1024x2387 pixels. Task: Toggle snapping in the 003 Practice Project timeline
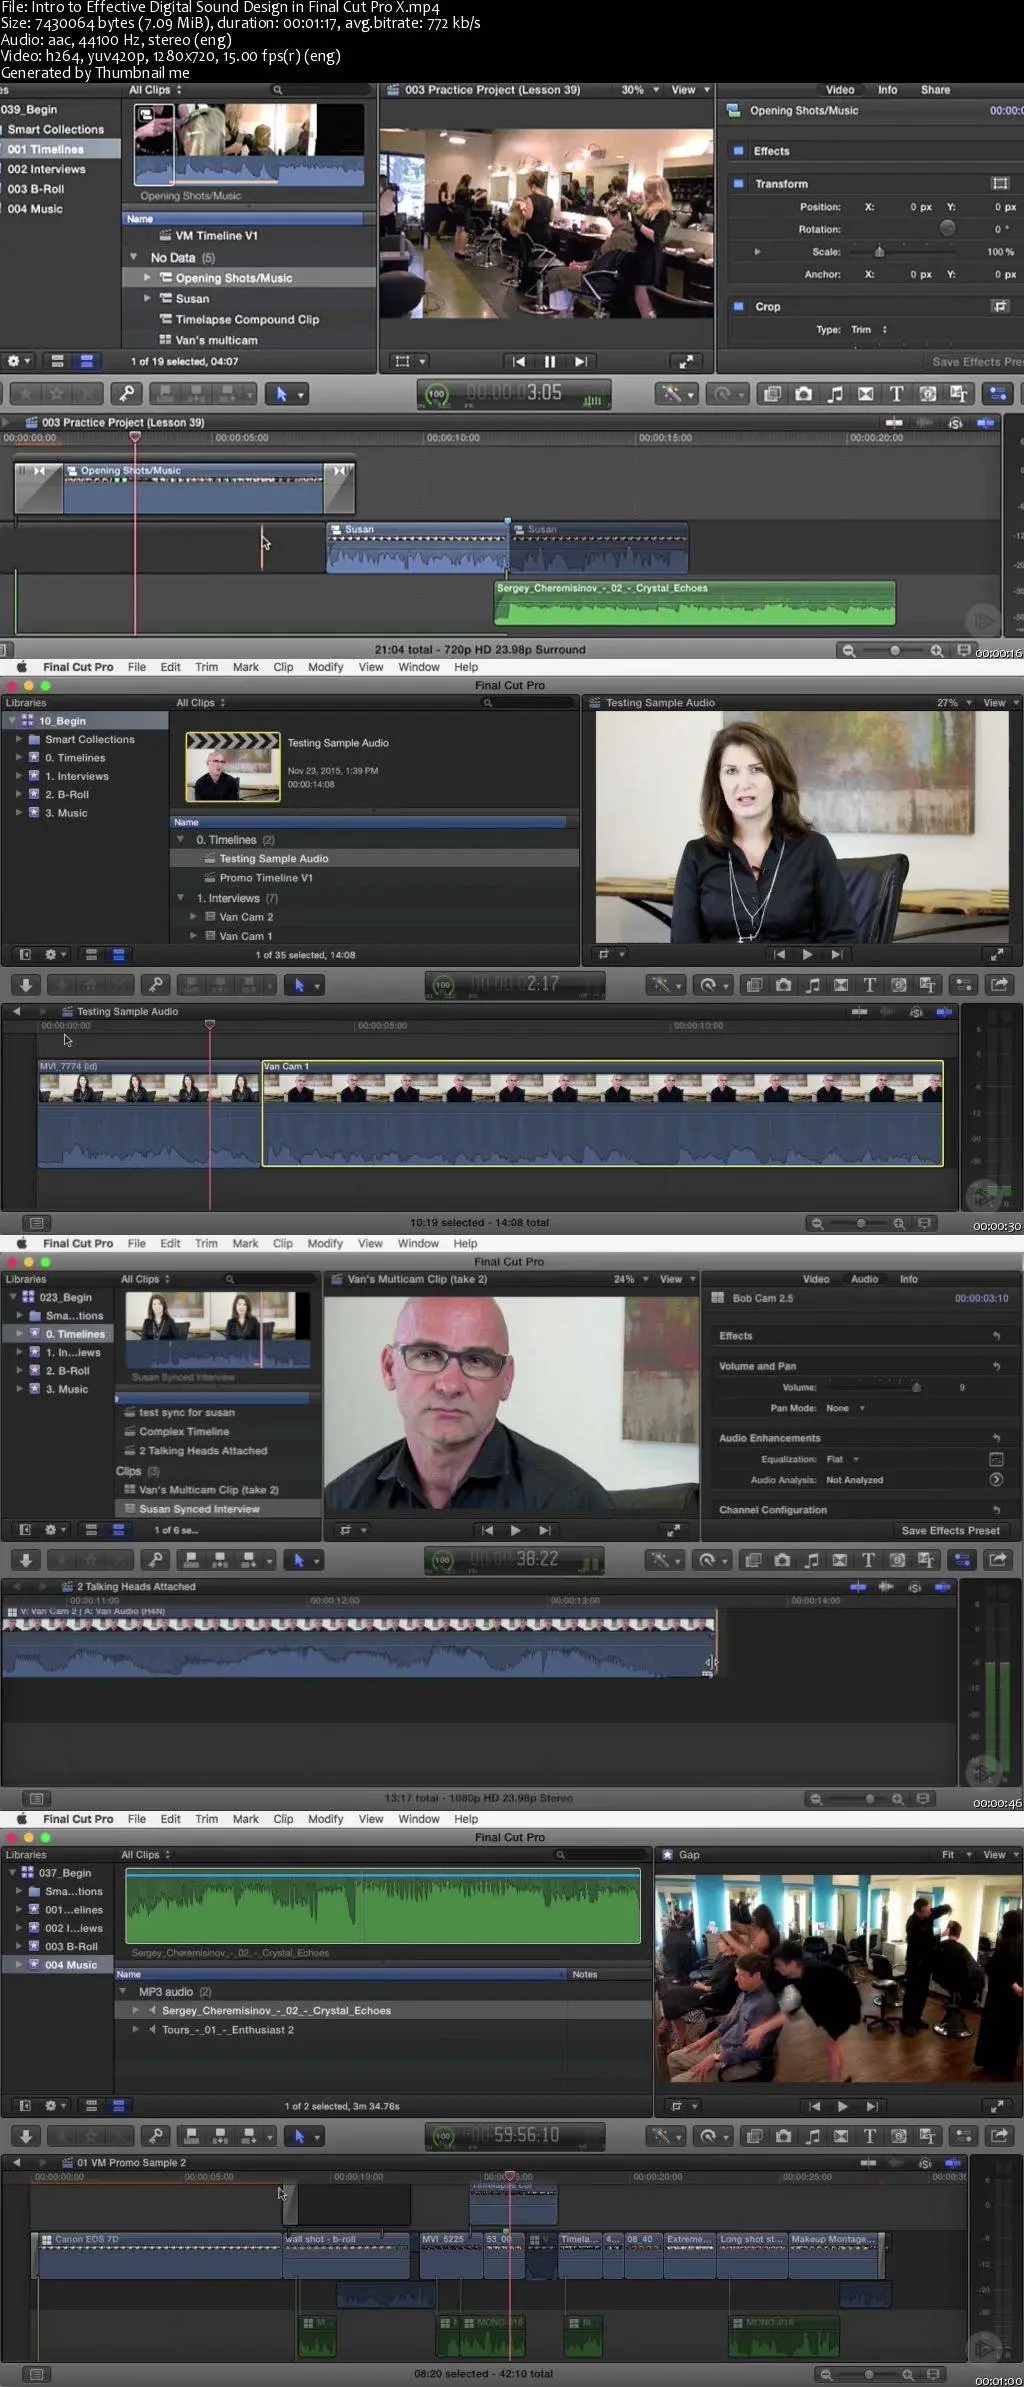(986, 423)
